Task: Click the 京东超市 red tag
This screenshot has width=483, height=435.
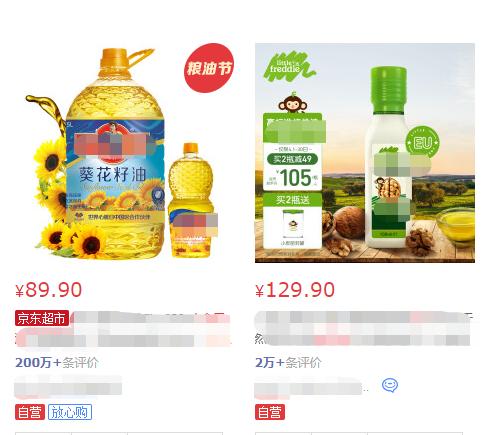Action: 42,318
